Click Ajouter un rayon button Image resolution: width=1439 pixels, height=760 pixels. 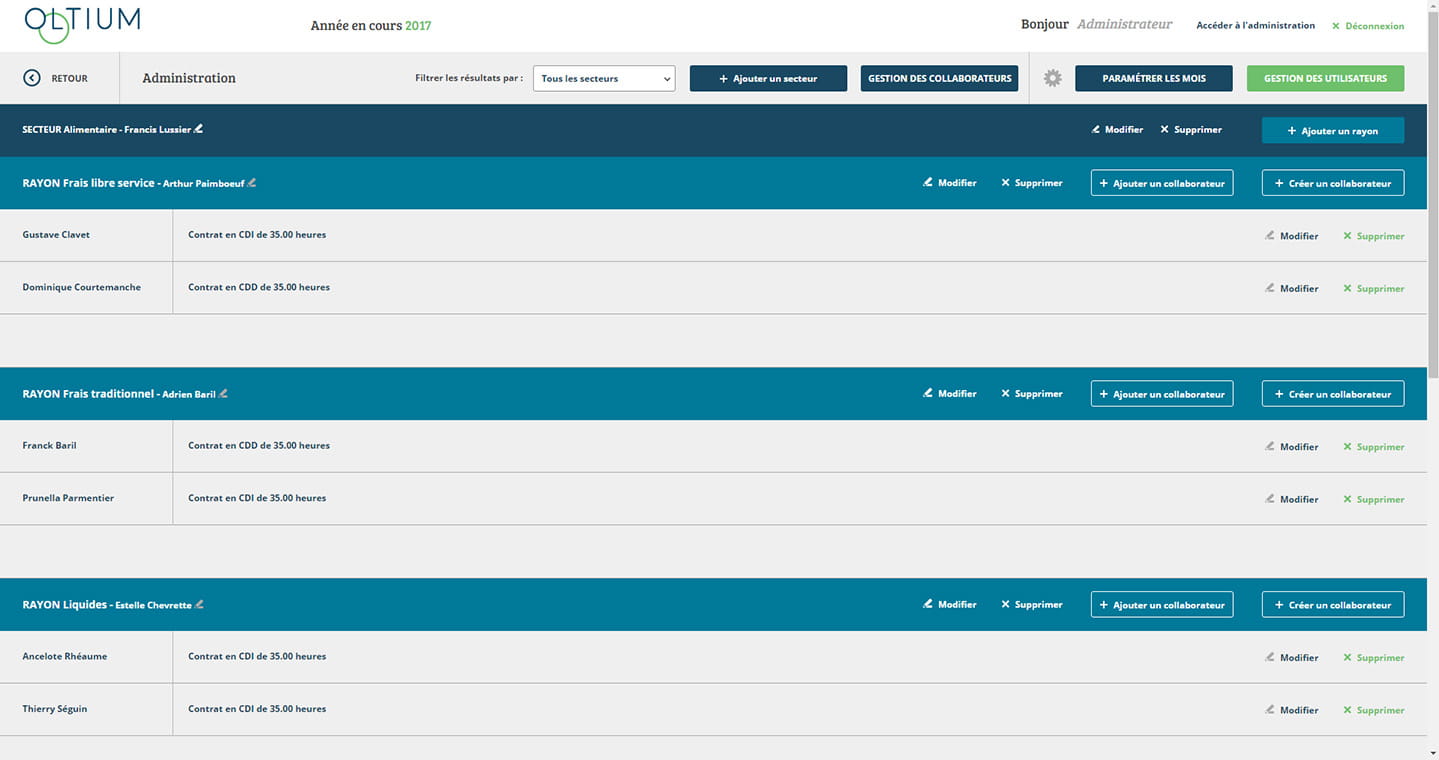pos(1333,131)
